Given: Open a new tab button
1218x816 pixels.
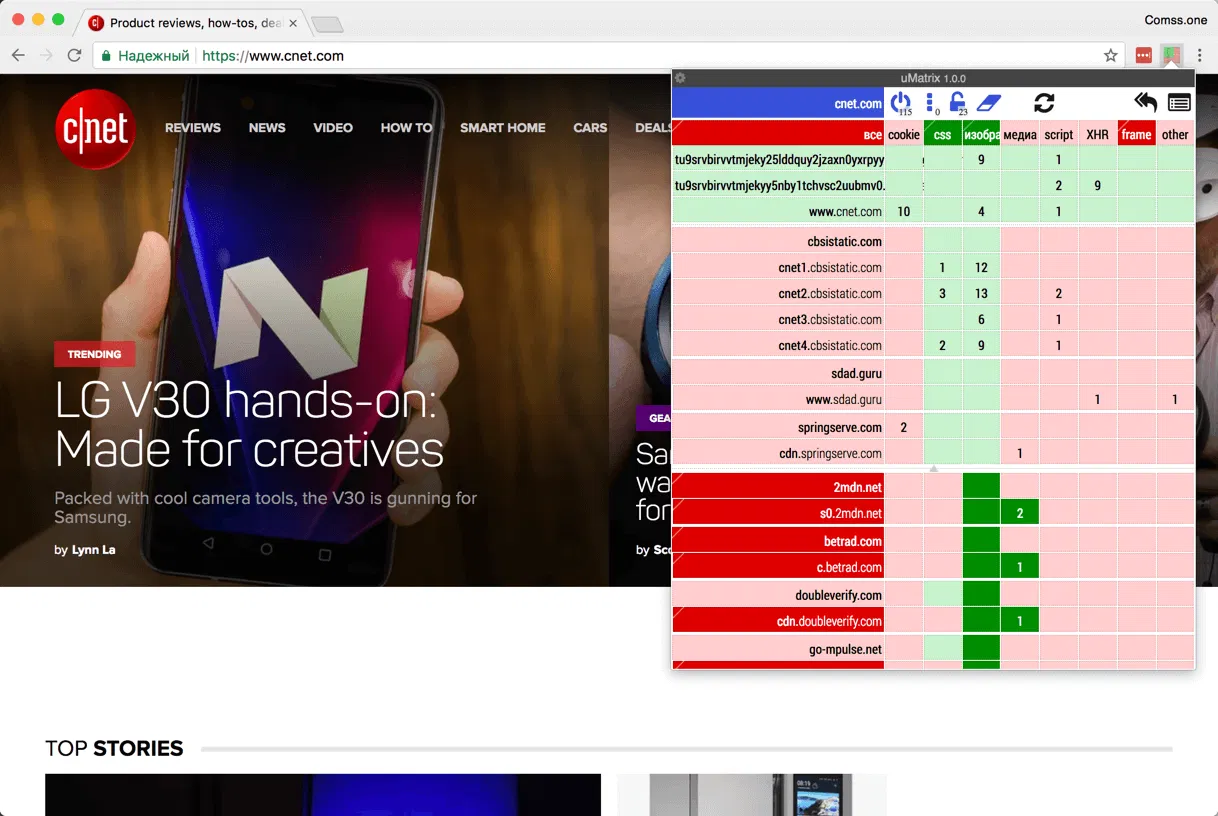Looking at the screenshot, I should pos(326,23).
